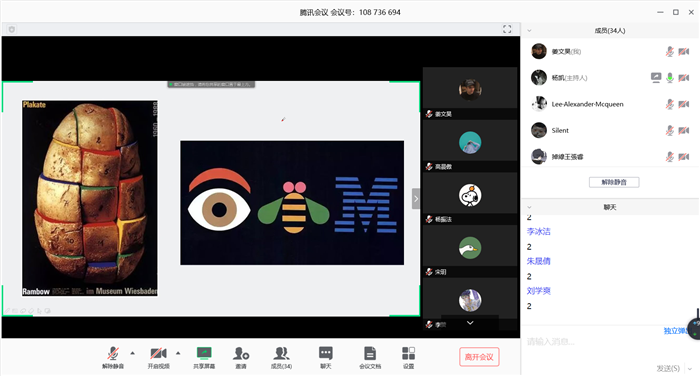Open the 邀请 invite icon
Viewport: 700px width, 376px height.
coord(241,357)
